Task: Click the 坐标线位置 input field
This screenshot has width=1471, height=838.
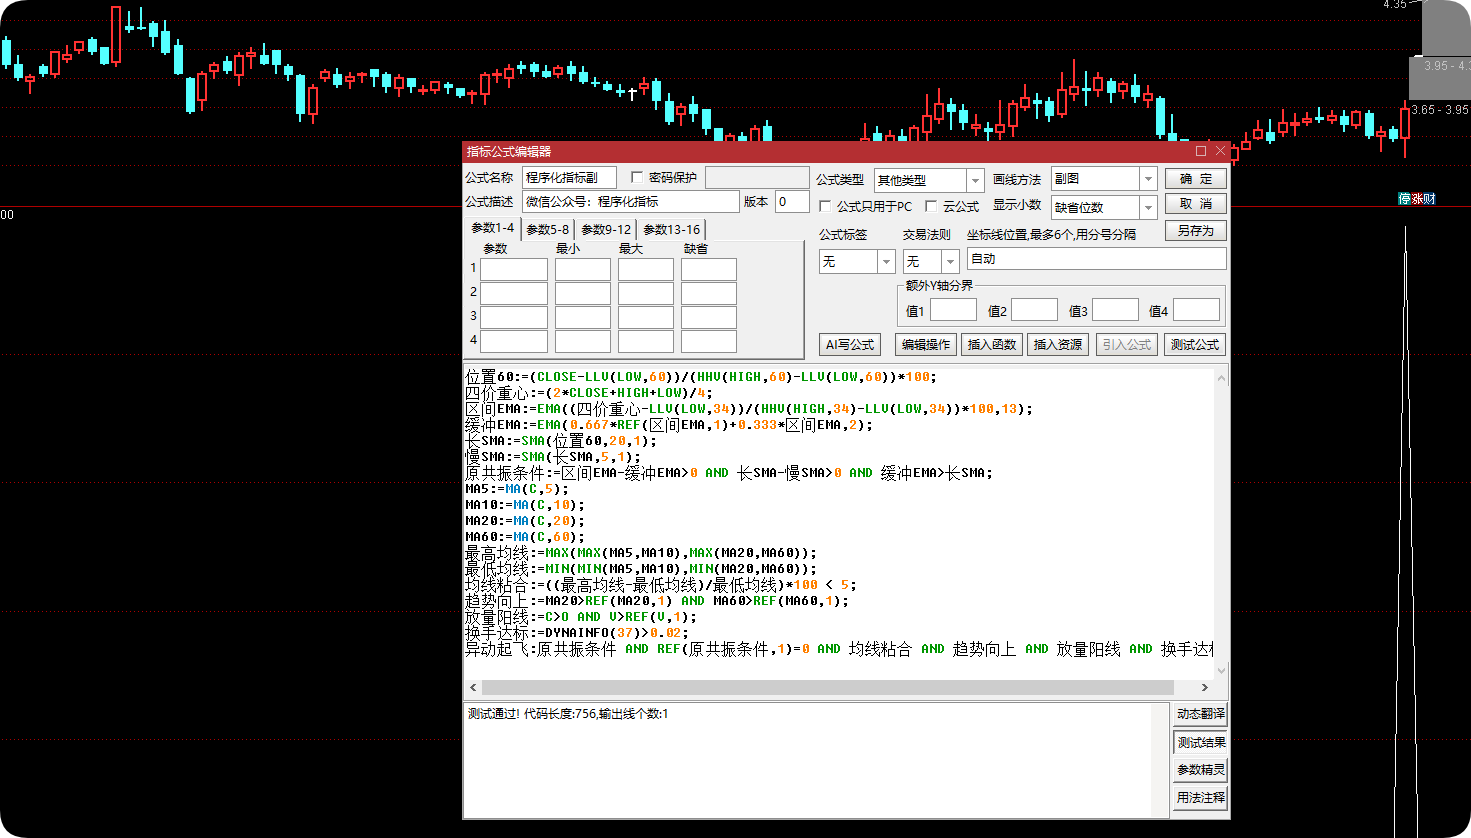Action: [x=1097, y=259]
